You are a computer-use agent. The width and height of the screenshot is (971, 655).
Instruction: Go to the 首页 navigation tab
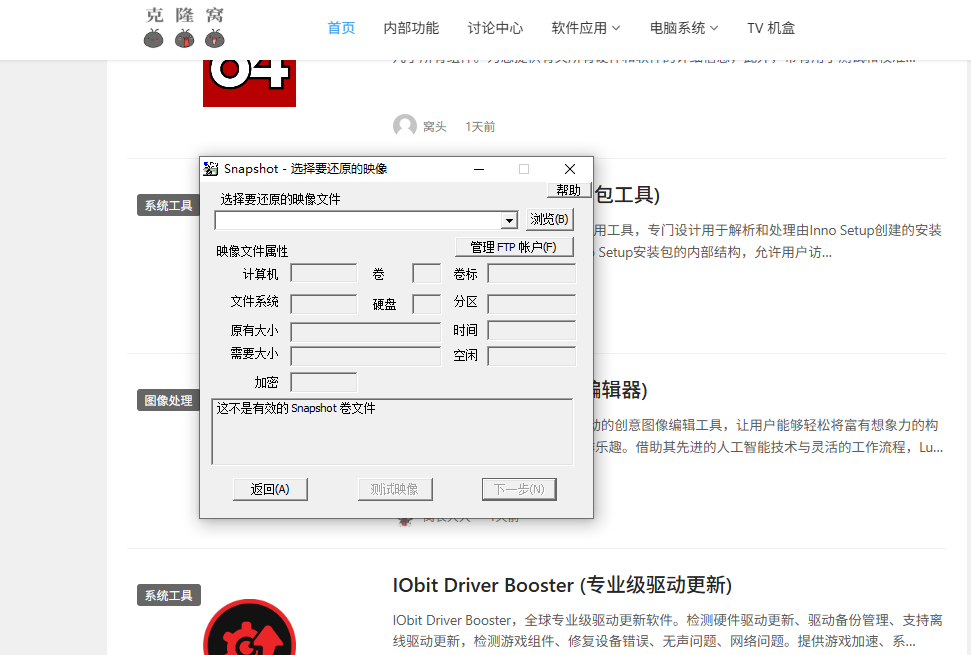point(341,28)
